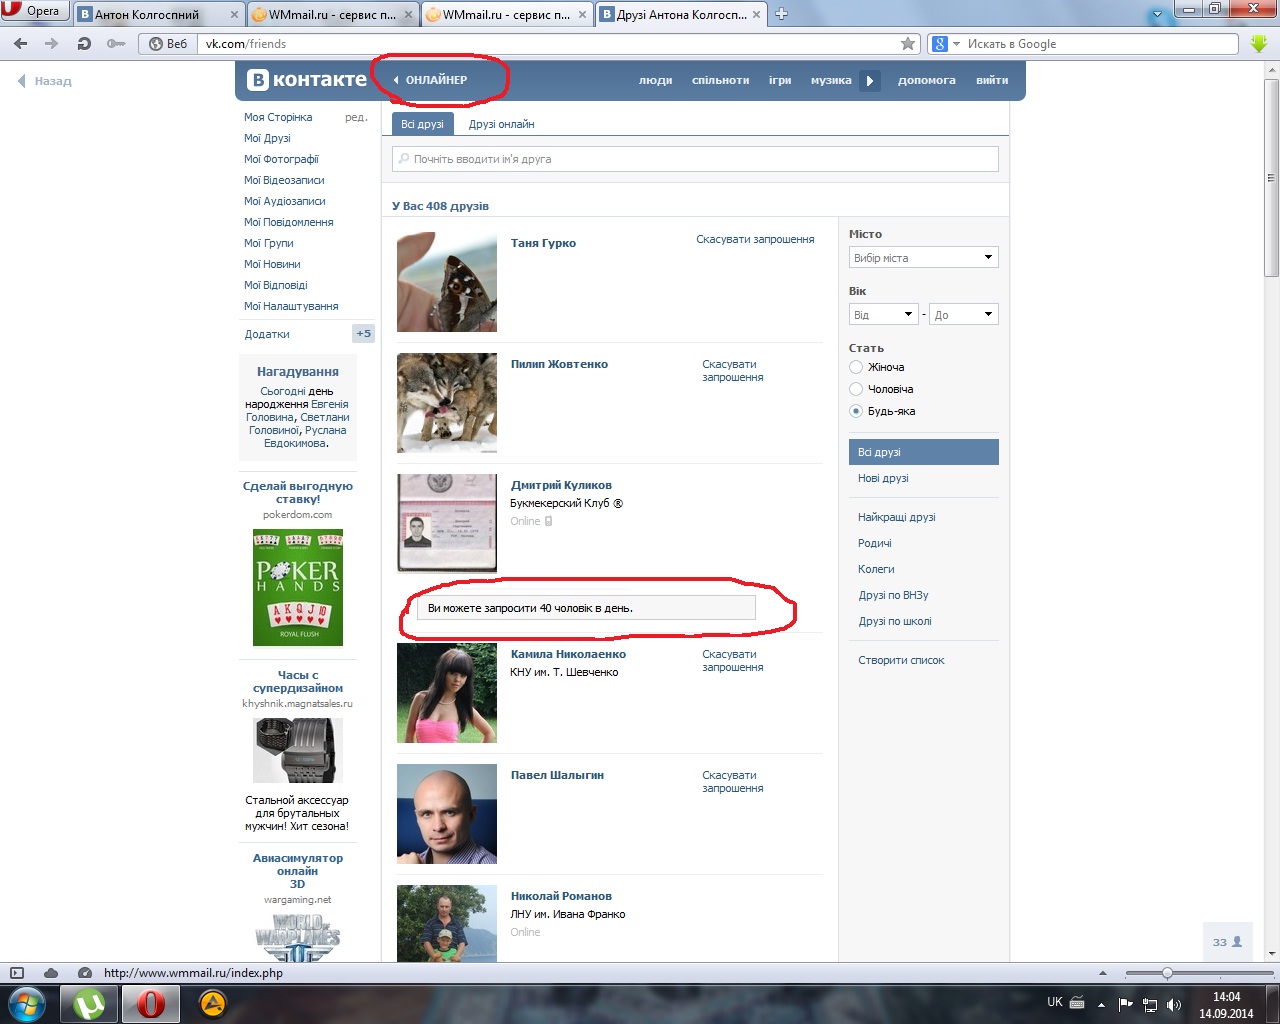
Task: Bookmark the page with the star icon
Action: 908,44
